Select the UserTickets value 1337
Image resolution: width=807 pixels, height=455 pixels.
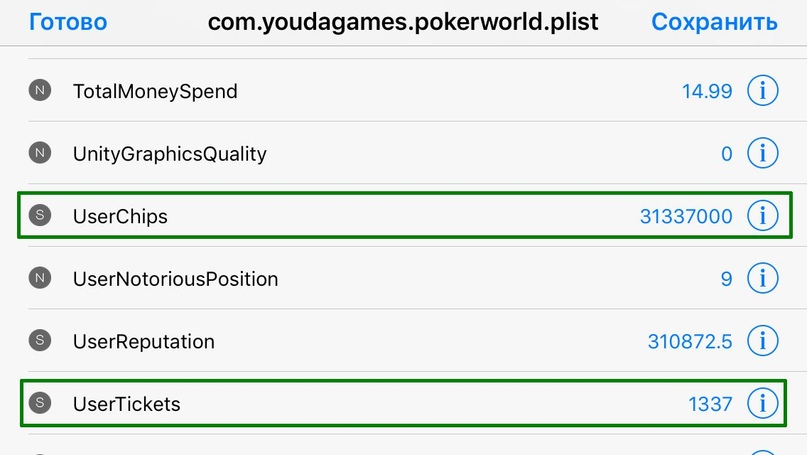tap(710, 404)
